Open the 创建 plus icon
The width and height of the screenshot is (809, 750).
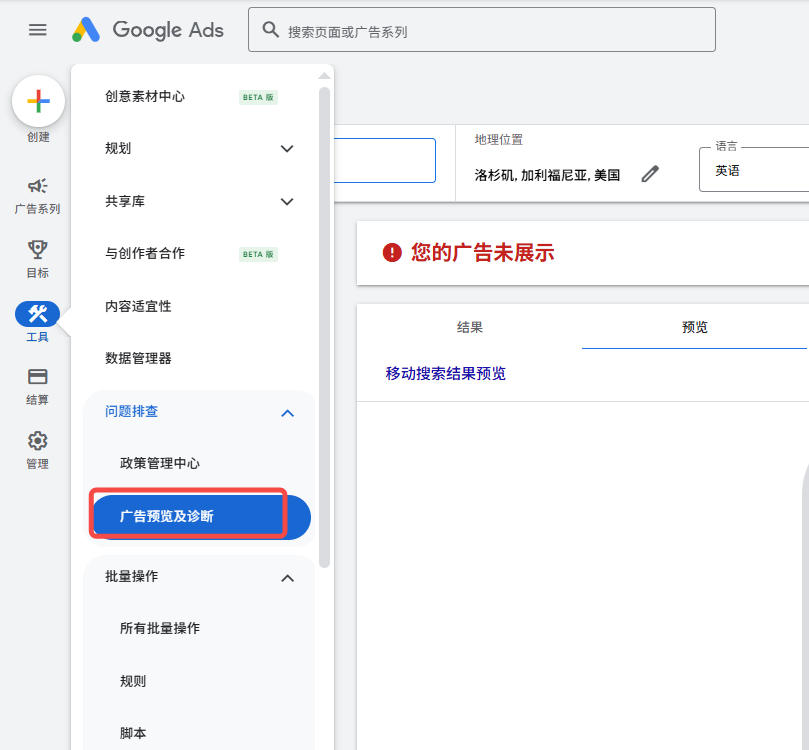click(37, 101)
